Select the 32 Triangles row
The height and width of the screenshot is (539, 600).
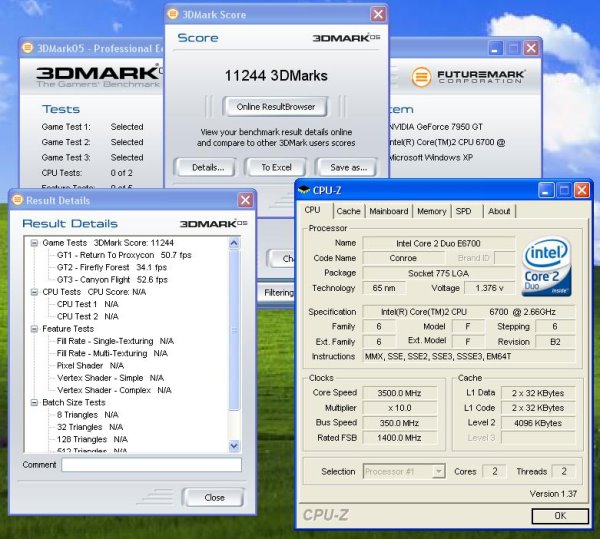(90, 427)
